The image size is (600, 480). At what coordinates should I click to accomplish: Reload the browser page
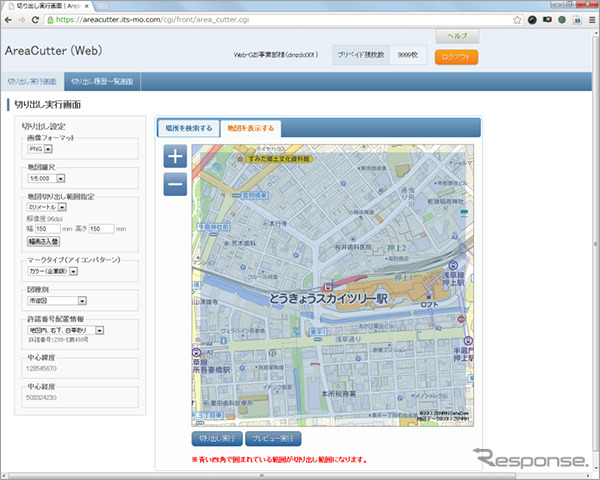point(35,20)
